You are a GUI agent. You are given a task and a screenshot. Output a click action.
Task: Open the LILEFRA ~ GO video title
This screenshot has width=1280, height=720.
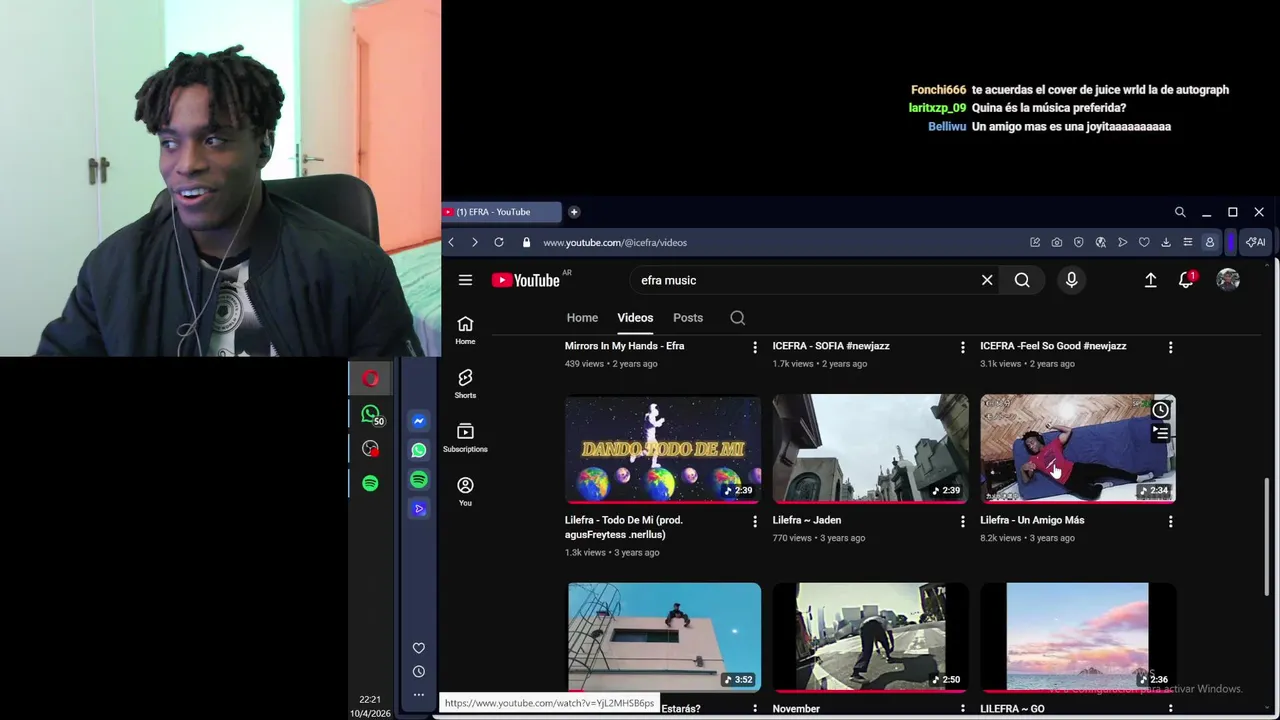point(1012,708)
